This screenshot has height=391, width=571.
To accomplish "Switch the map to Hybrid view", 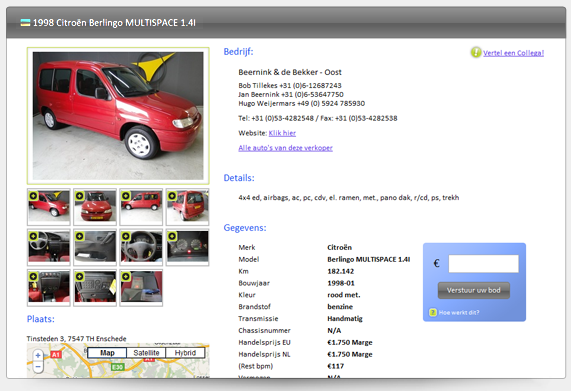I will tap(185, 353).
